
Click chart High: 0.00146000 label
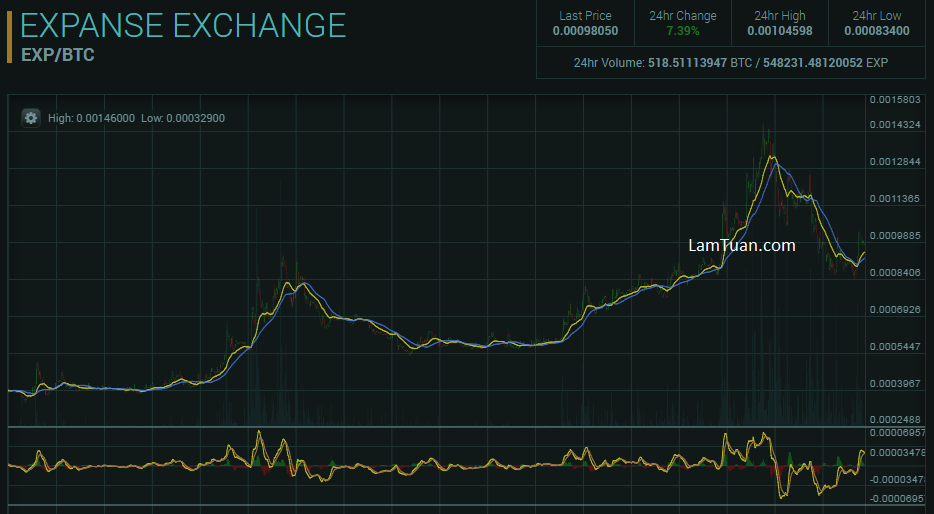tap(91, 118)
